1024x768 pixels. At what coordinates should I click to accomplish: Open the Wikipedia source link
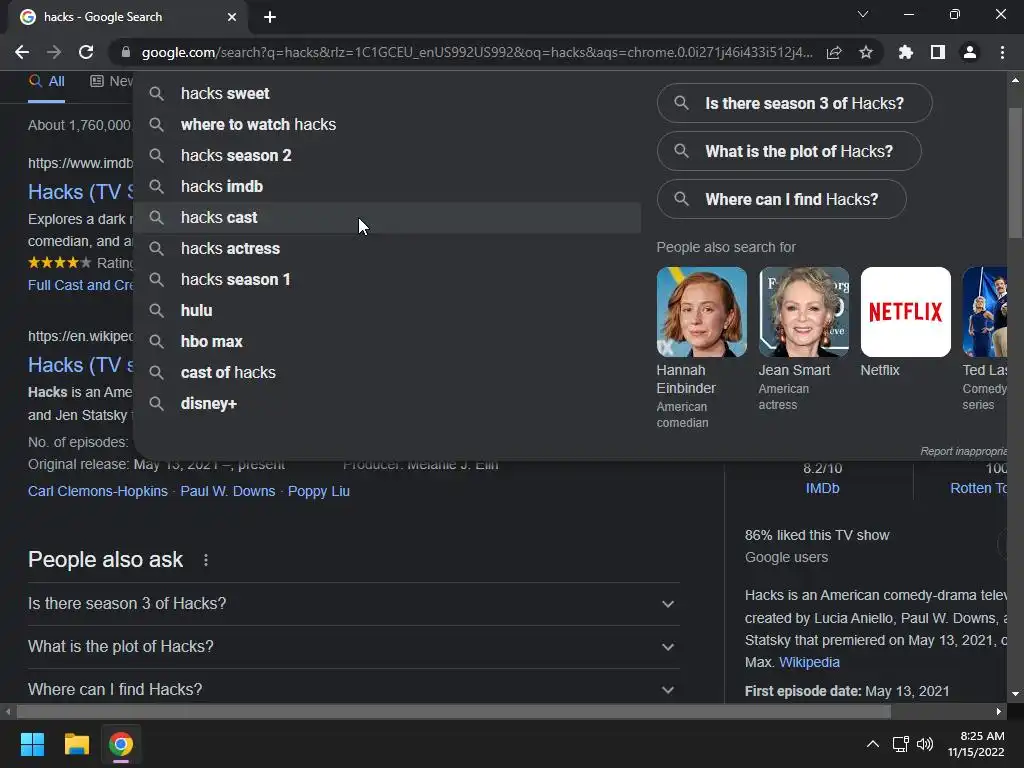click(809, 662)
